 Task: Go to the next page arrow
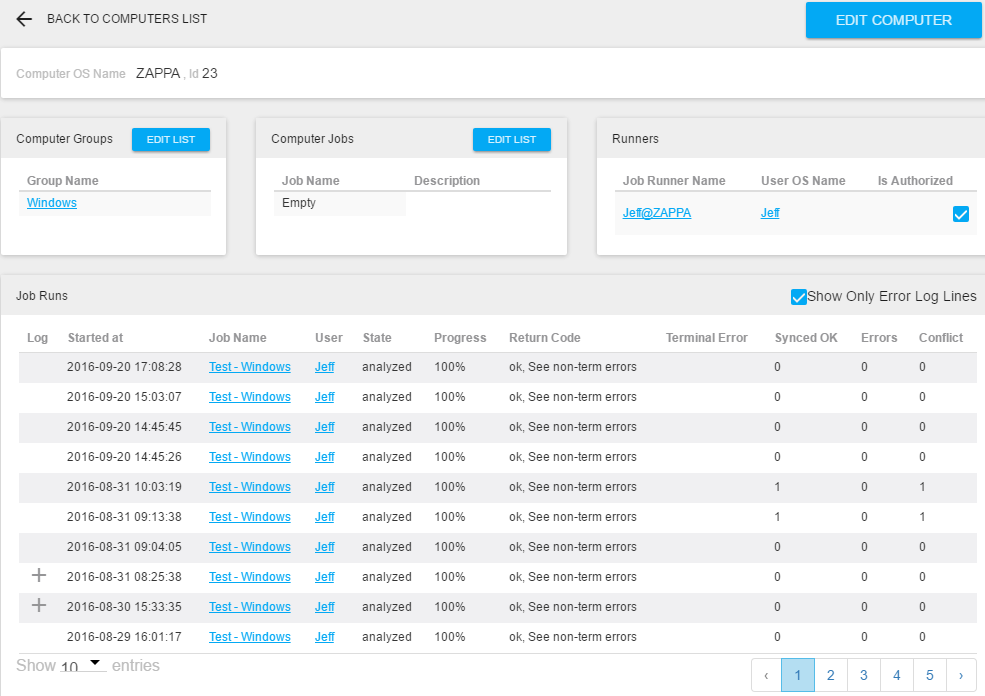point(961,675)
